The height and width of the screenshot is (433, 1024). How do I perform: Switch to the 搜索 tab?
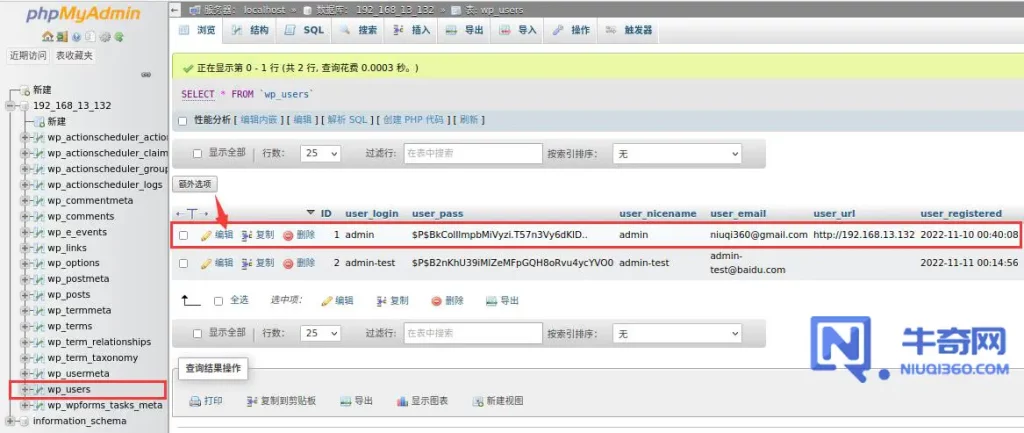(359, 30)
